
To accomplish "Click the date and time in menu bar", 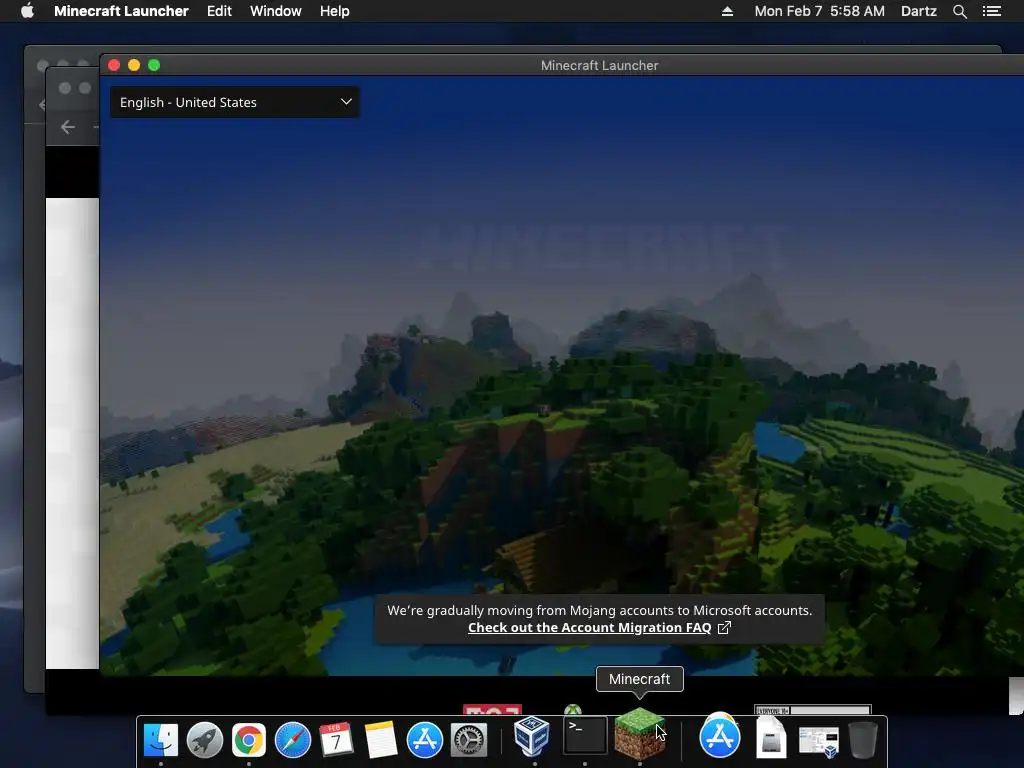I will (819, 11).
